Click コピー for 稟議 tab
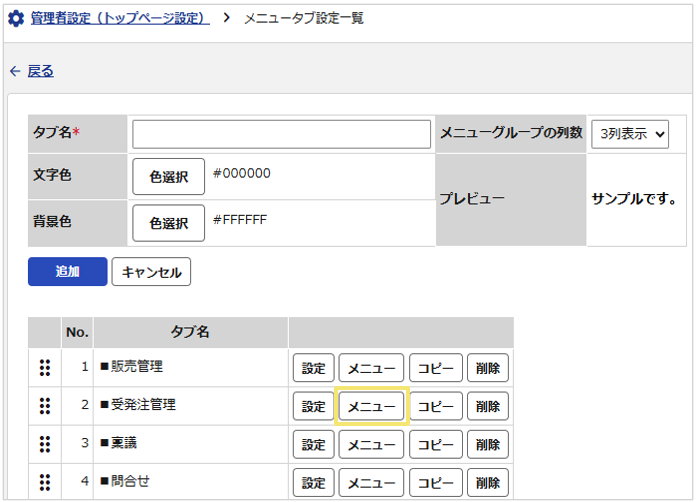 (436, 444)
